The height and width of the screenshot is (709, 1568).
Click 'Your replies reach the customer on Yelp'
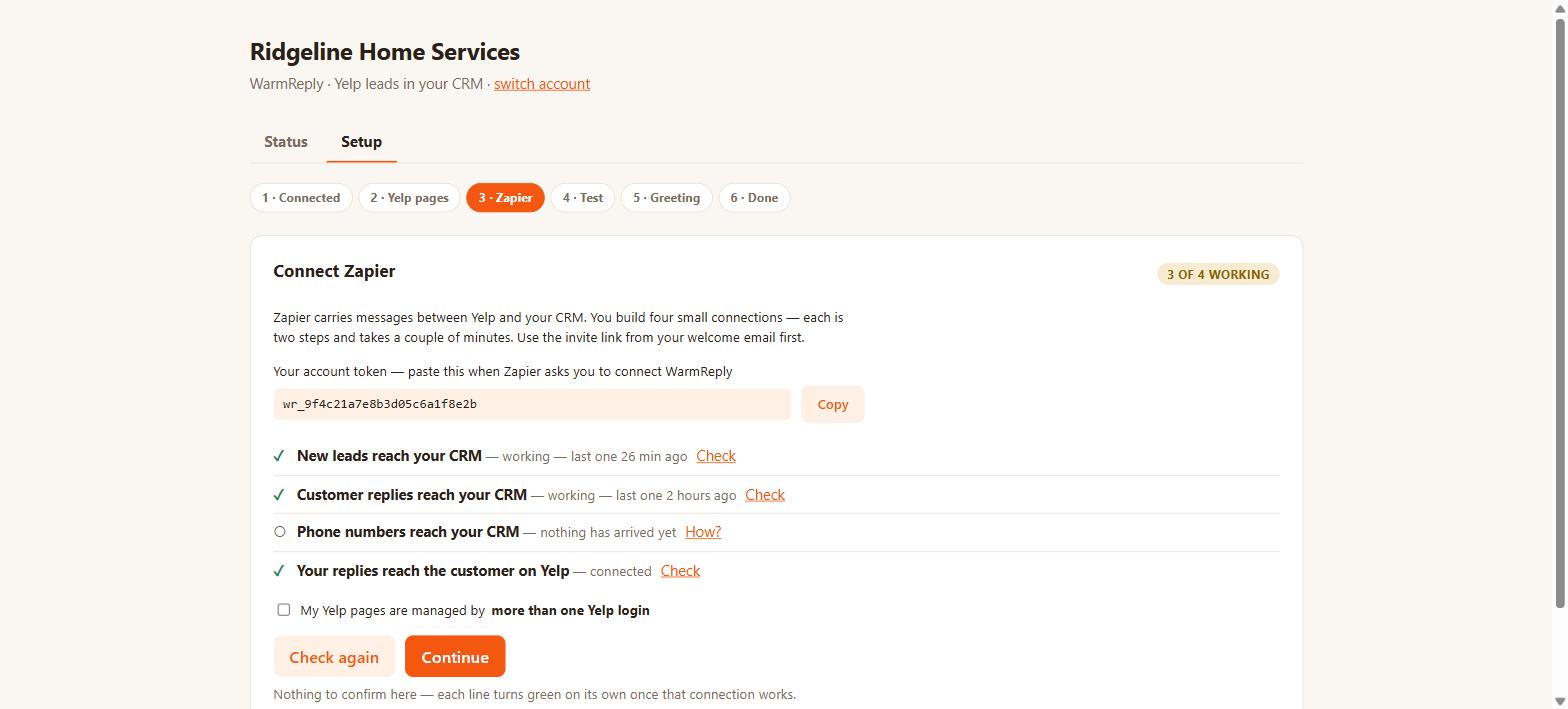433,571
